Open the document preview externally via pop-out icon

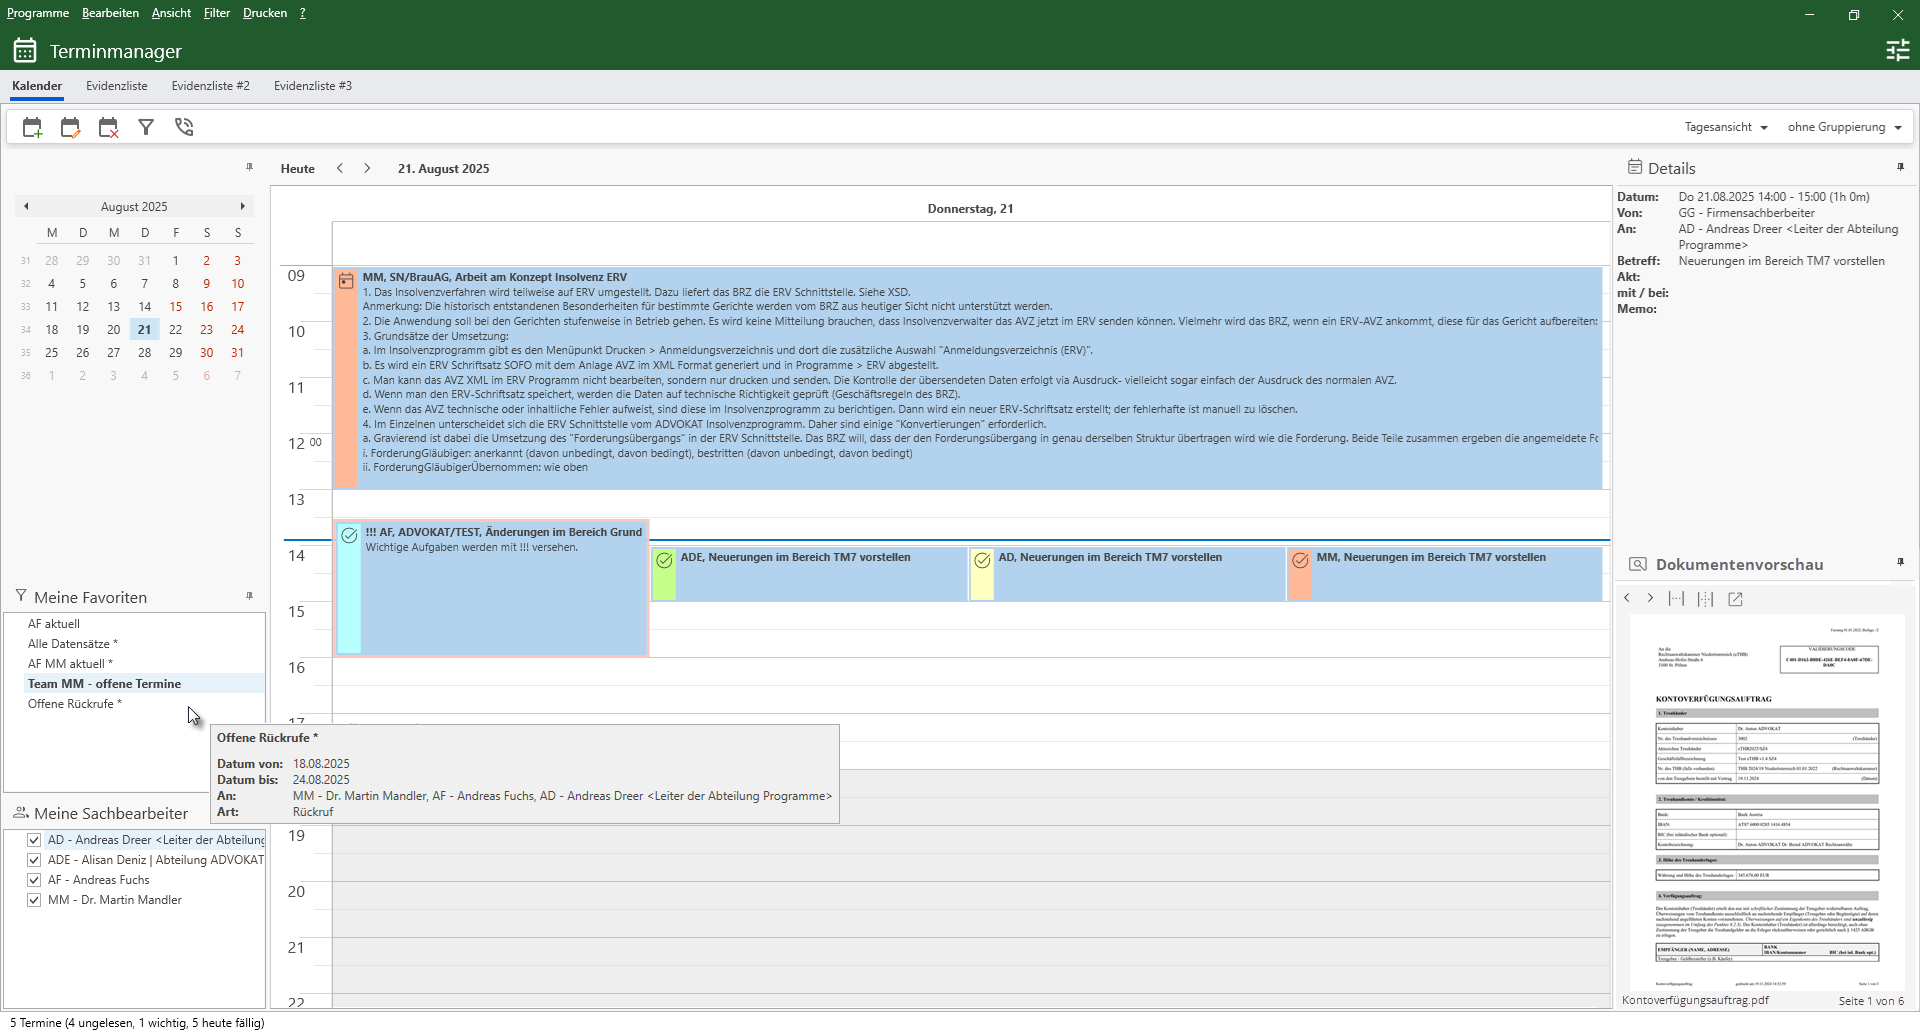click(1736, 598)
